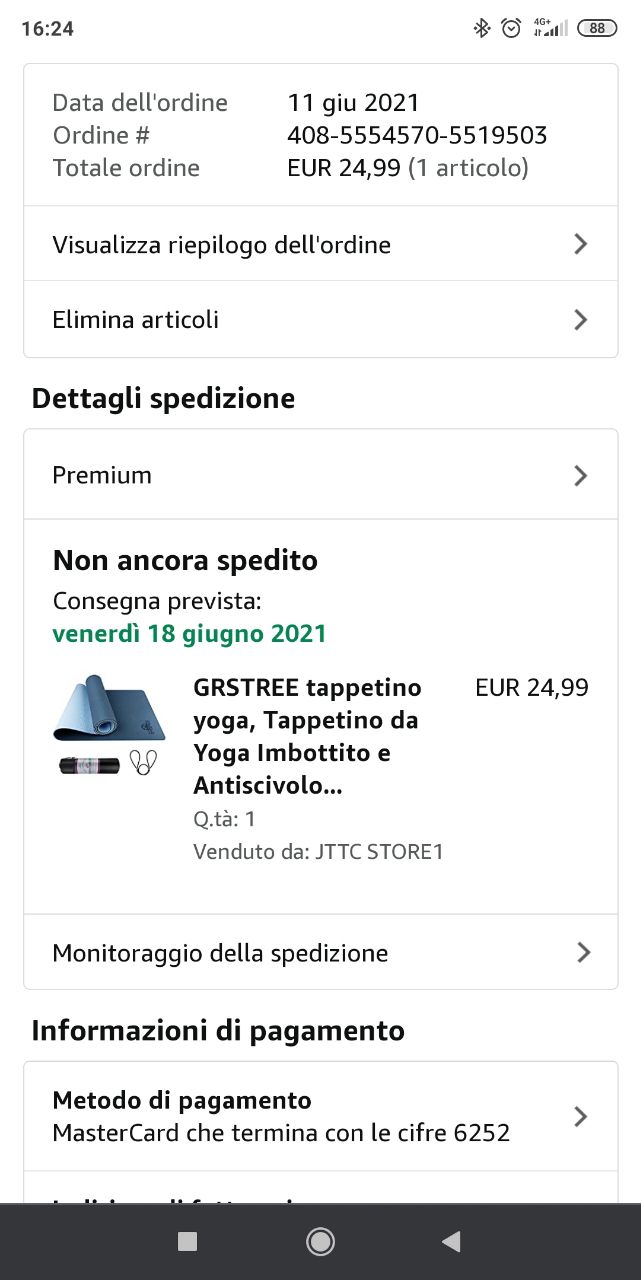This screenshot has width=641, height=1280.
Task: Open chevron beside Premium shipping
Action: pyautogui.click(x=581, y=476)
